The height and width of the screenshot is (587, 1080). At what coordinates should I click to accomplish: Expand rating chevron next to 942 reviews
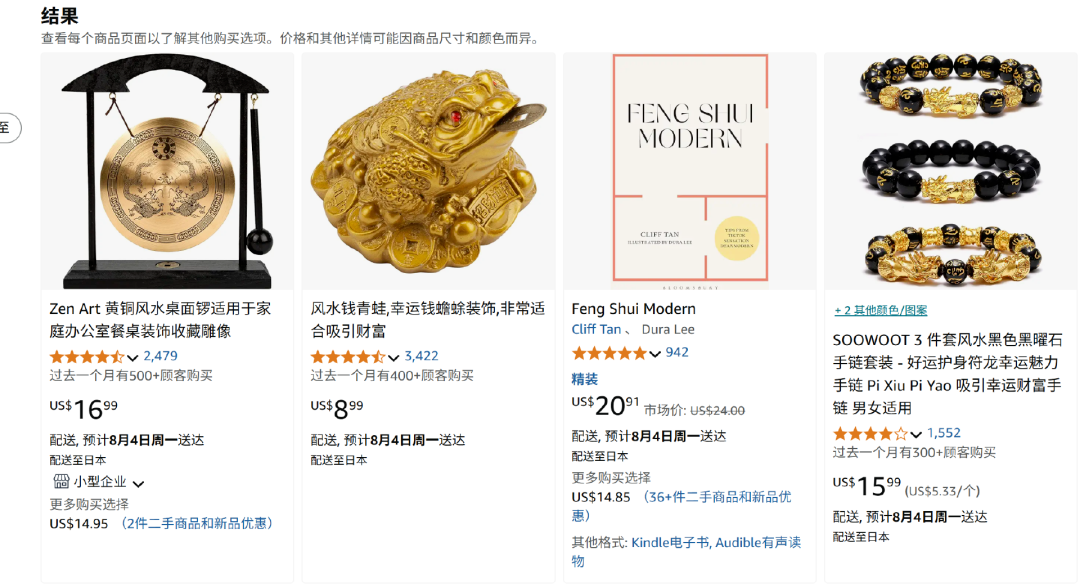(655, 354)
